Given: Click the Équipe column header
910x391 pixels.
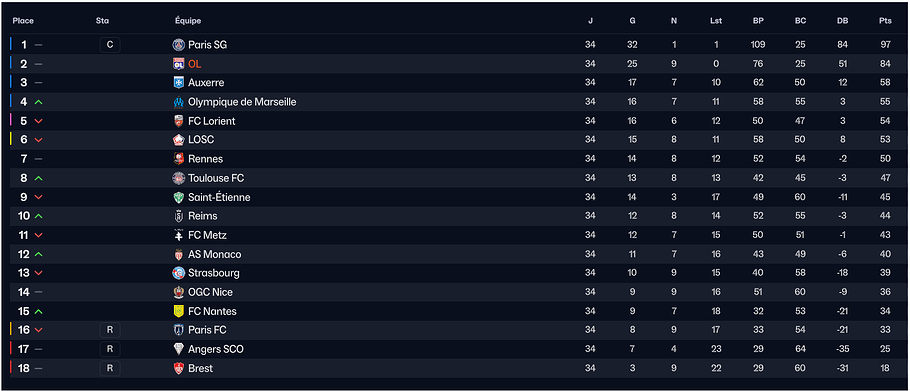Looking at the screenshot, I should [x=188, y=21].
